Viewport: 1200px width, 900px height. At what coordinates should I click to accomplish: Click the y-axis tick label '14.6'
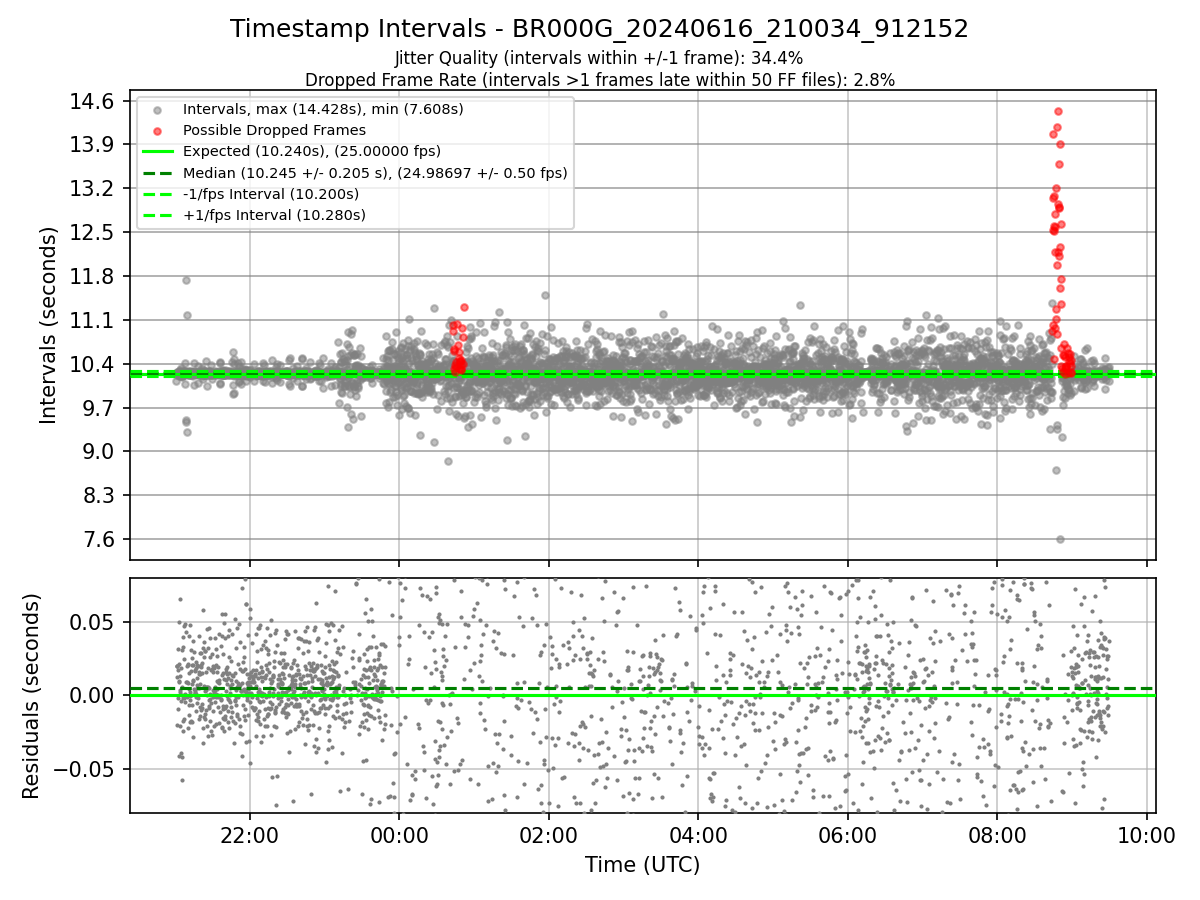pos(93,101)
